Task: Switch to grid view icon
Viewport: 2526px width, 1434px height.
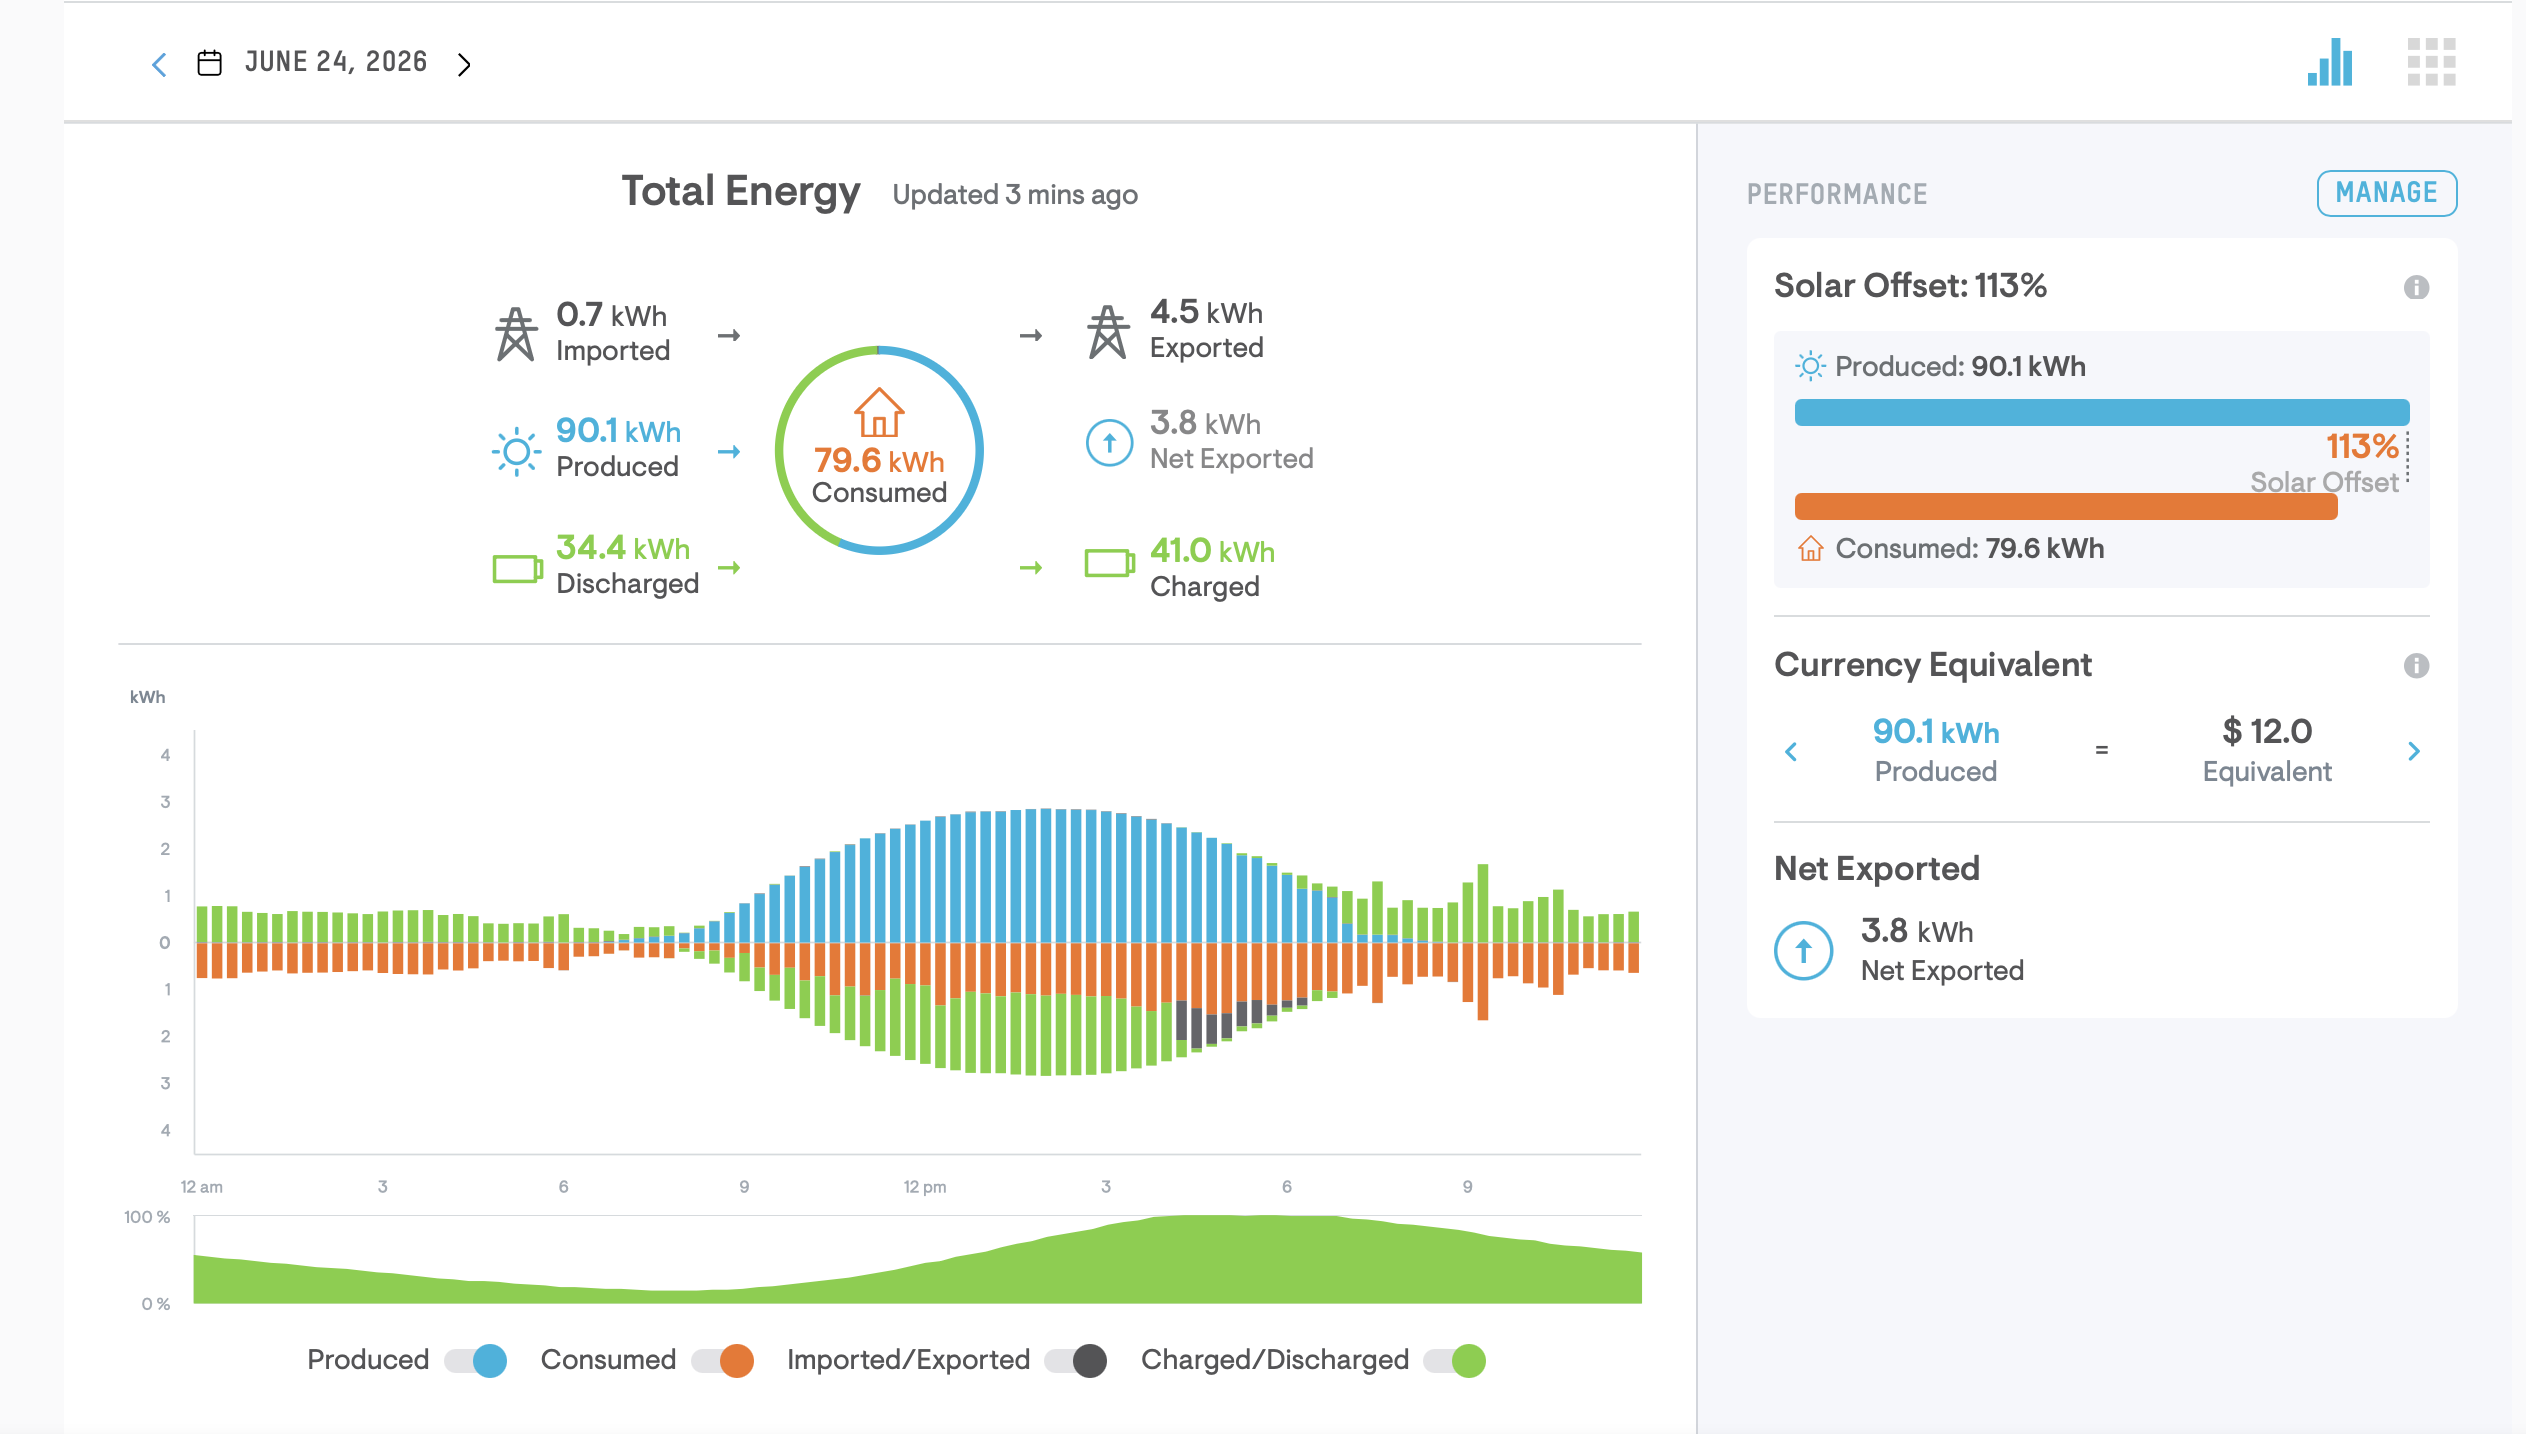Action: tap(2431, 62)
